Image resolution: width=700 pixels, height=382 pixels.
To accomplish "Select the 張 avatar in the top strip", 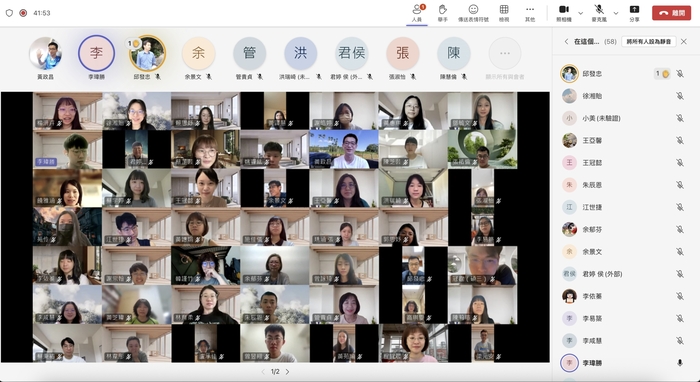I will pos(403,54).
